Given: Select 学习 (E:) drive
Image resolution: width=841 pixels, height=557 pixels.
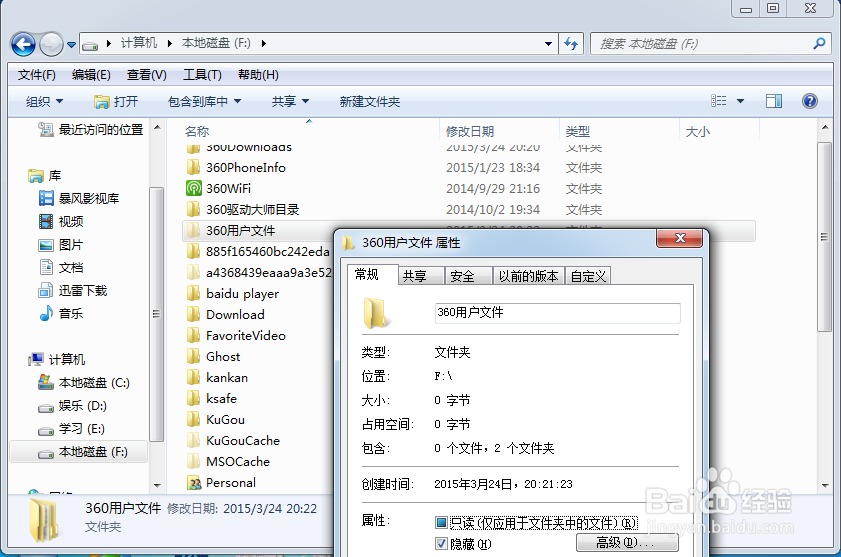Looking at the screenshot, I should point(72,429).
